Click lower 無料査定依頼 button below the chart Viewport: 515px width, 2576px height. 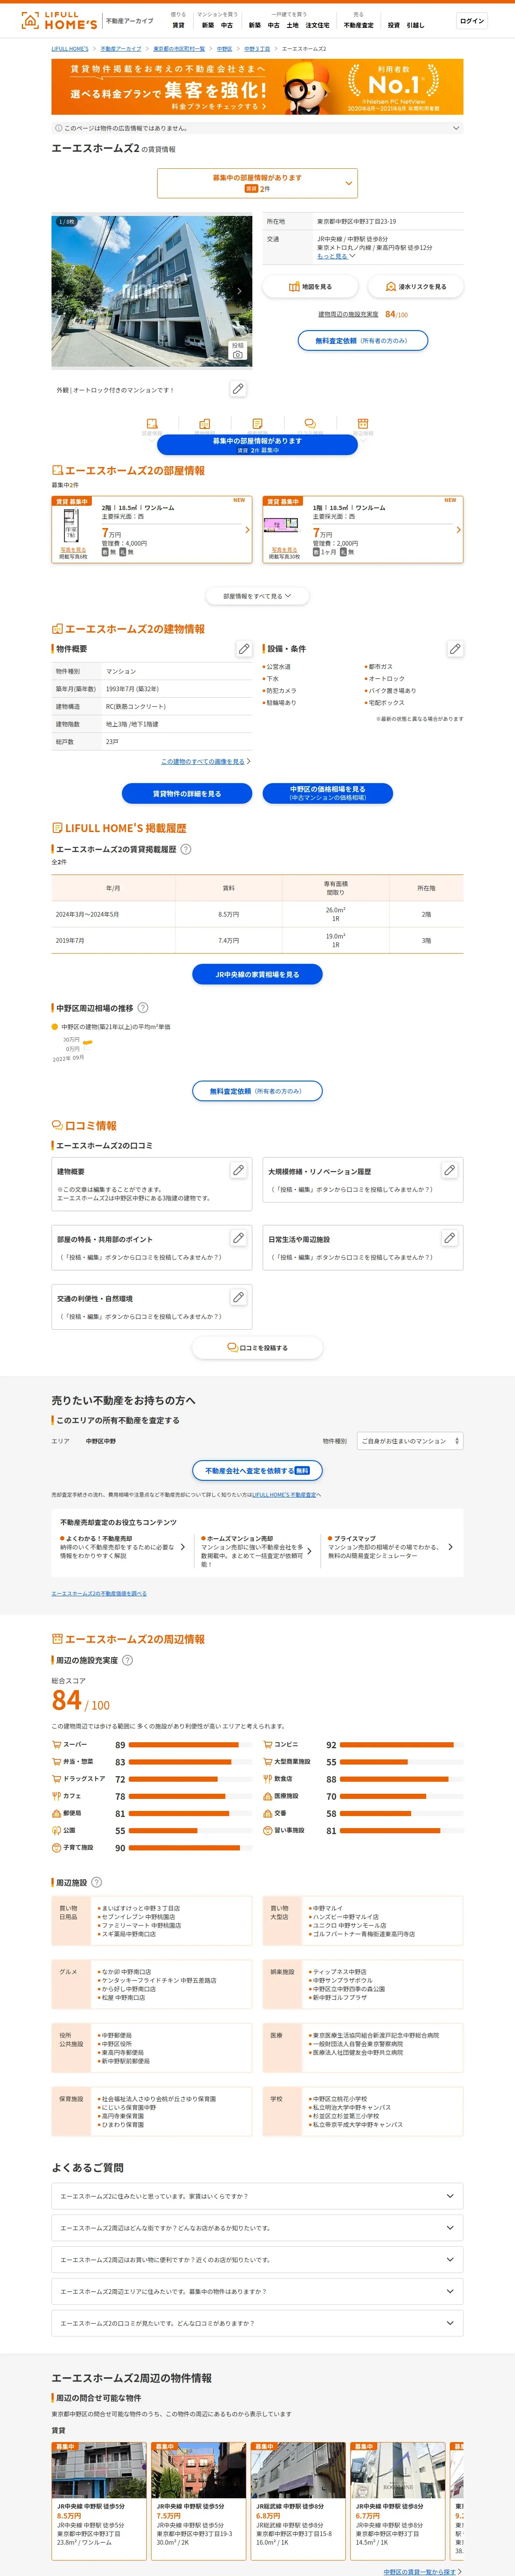pyautogui.click(x=257, y=1091)
